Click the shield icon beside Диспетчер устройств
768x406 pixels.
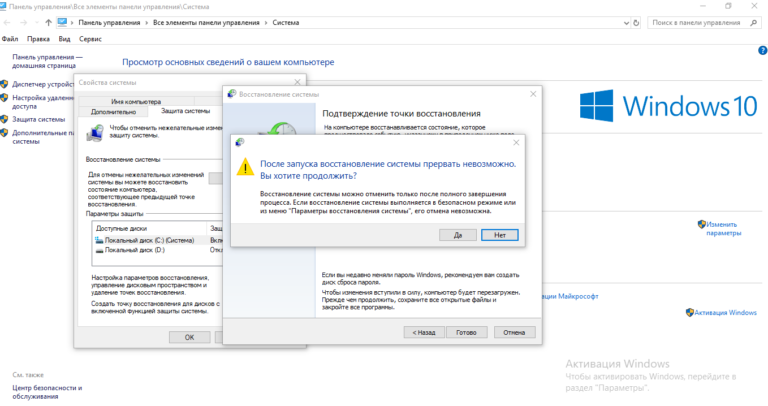coord(6,84)
